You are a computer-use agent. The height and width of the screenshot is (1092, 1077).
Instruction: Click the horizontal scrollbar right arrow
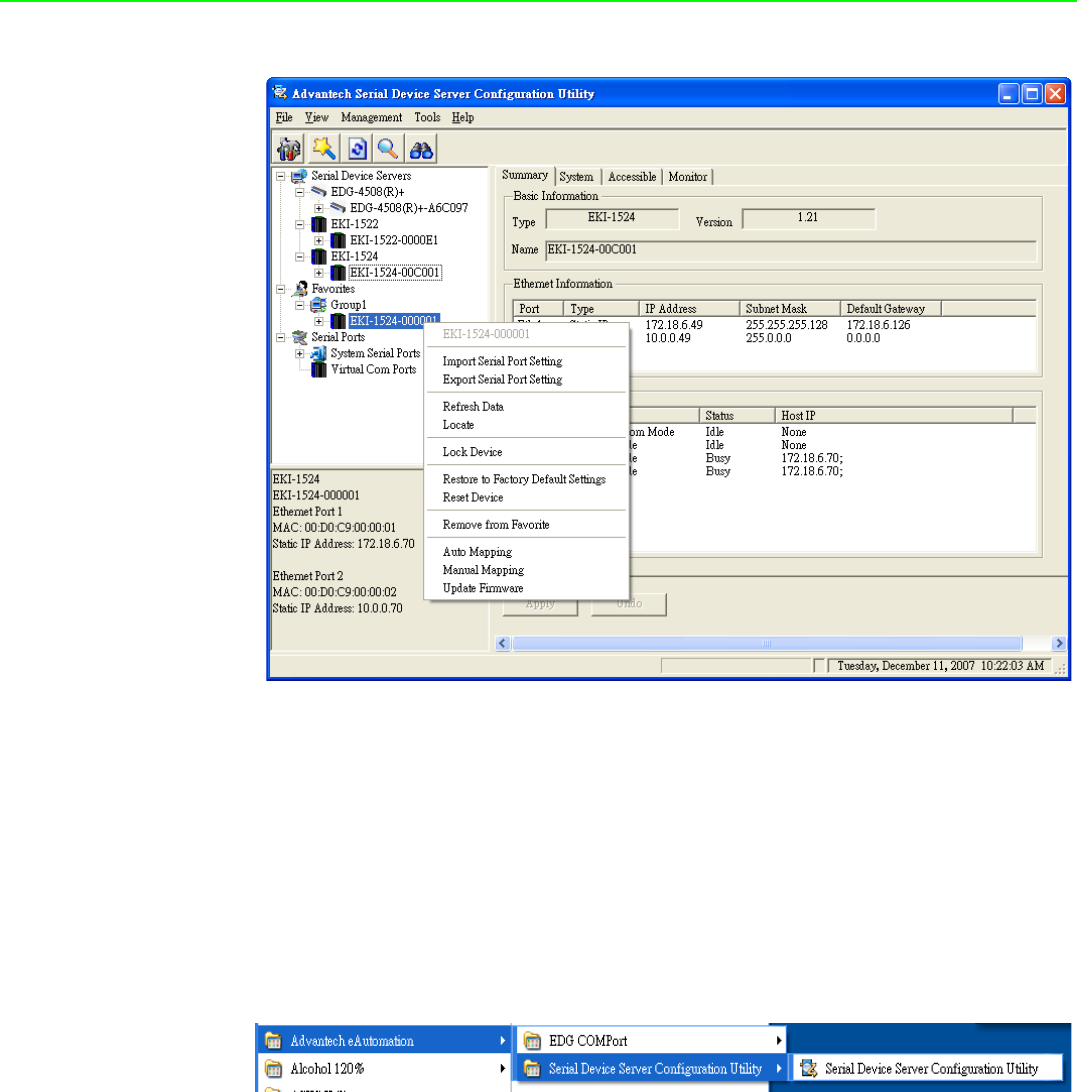point(1059,644)
